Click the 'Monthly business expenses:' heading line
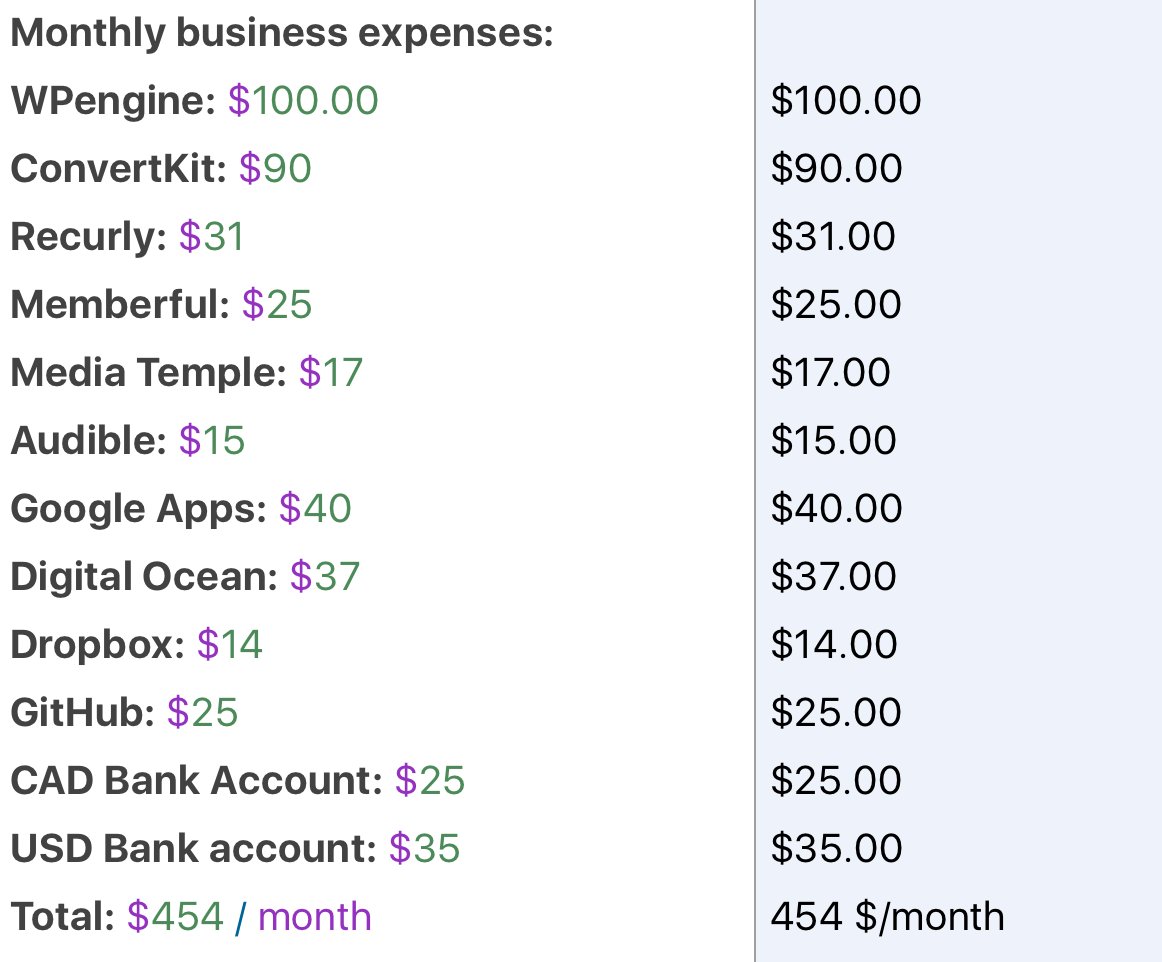Viewport: 1162px width, 962px height. tap(281, 33)
